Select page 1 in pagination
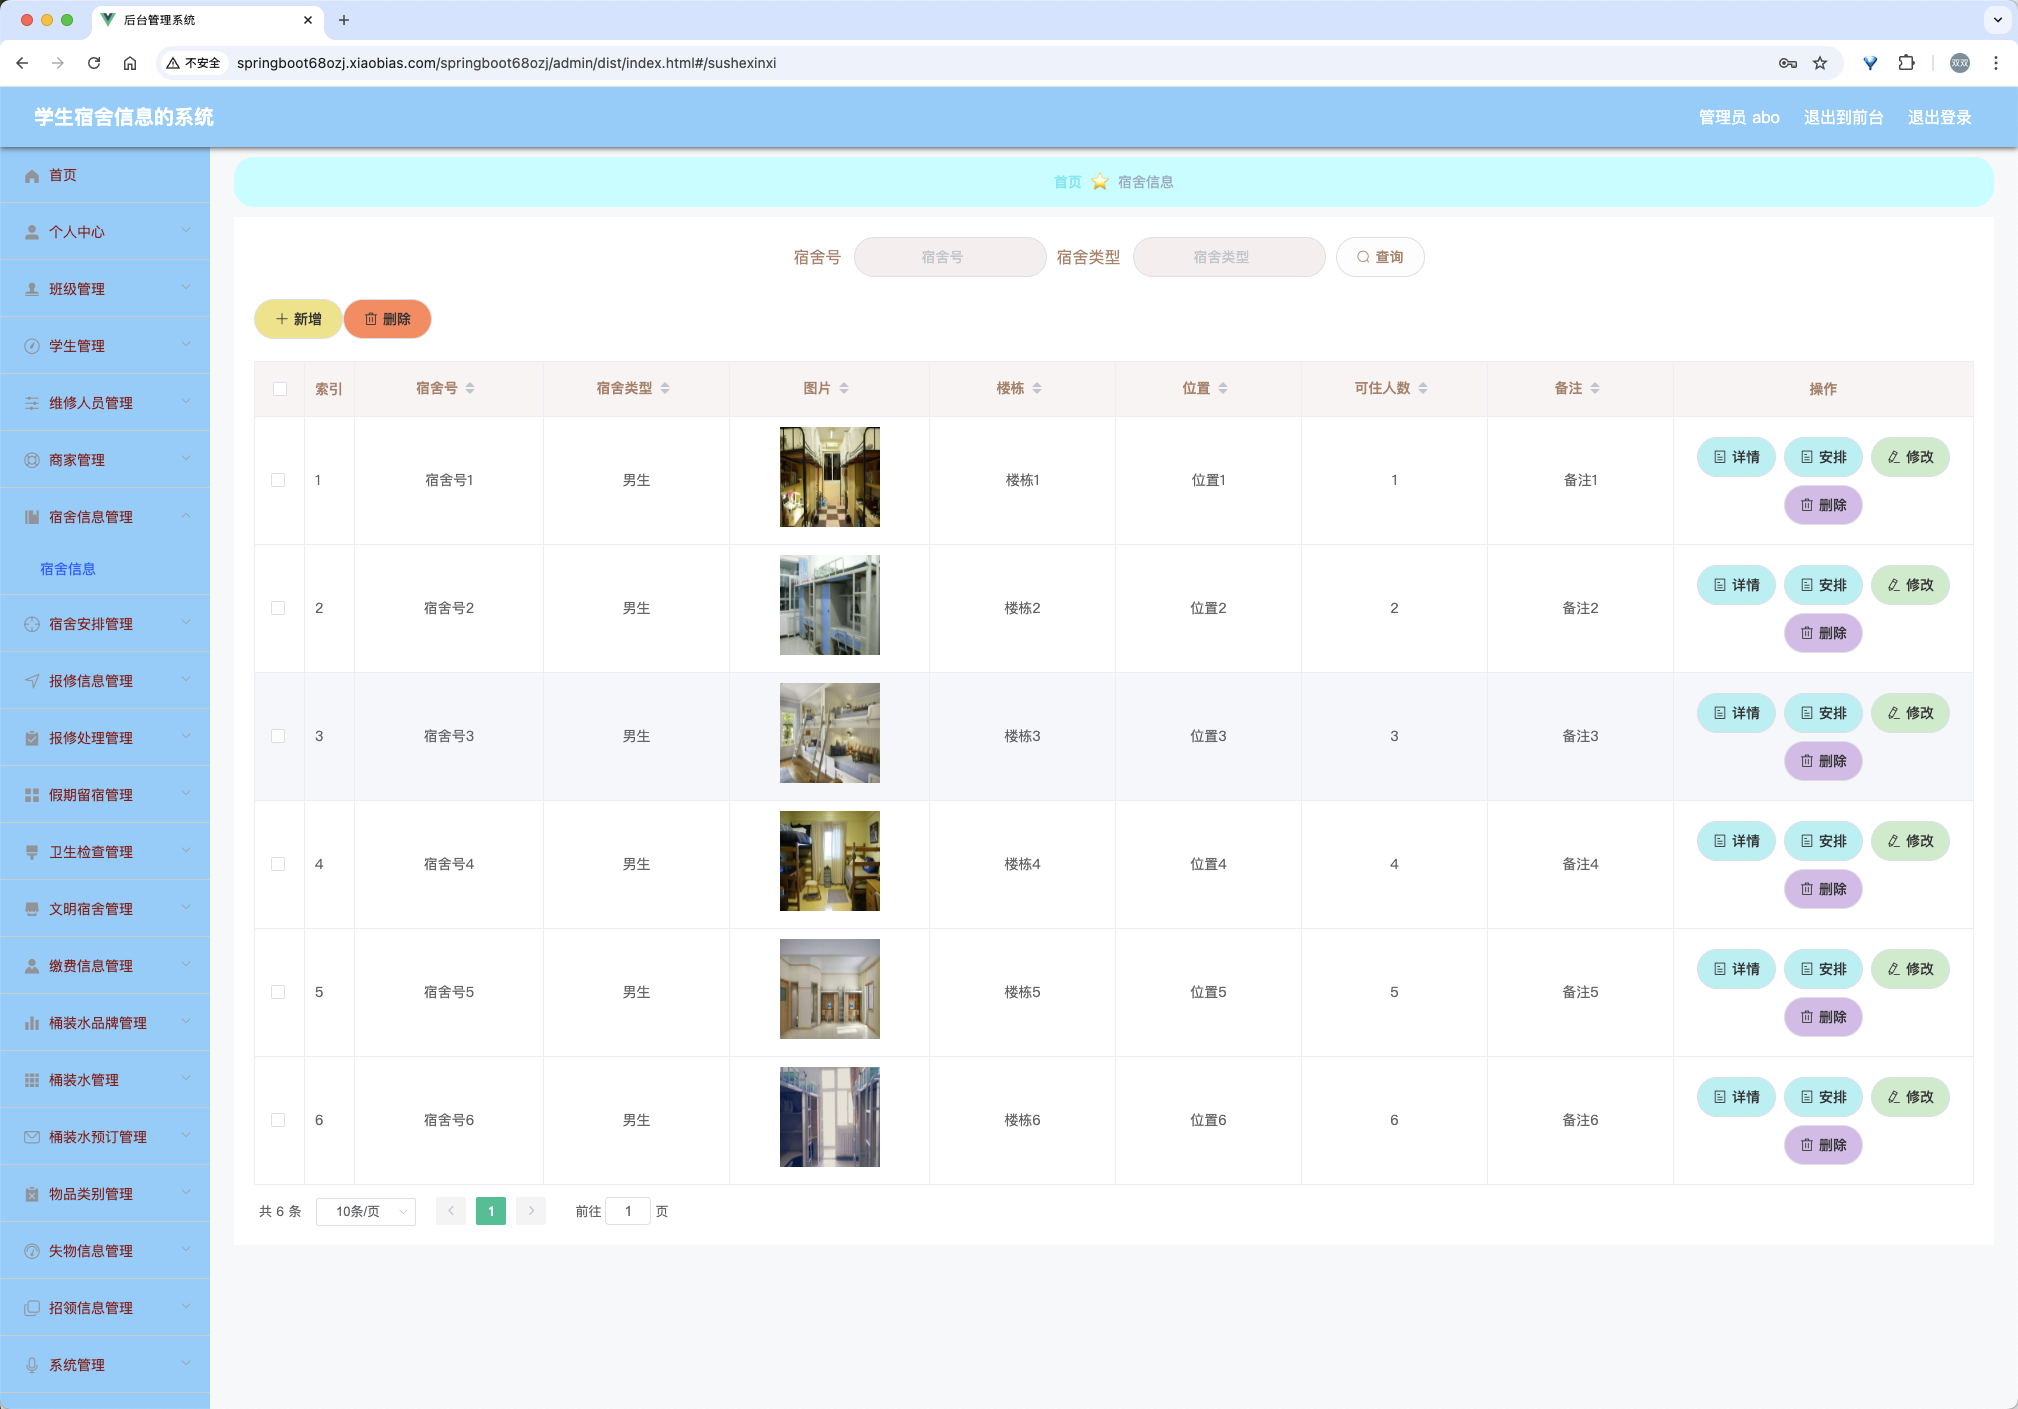The image size is (2018, 1409). 491,1211
